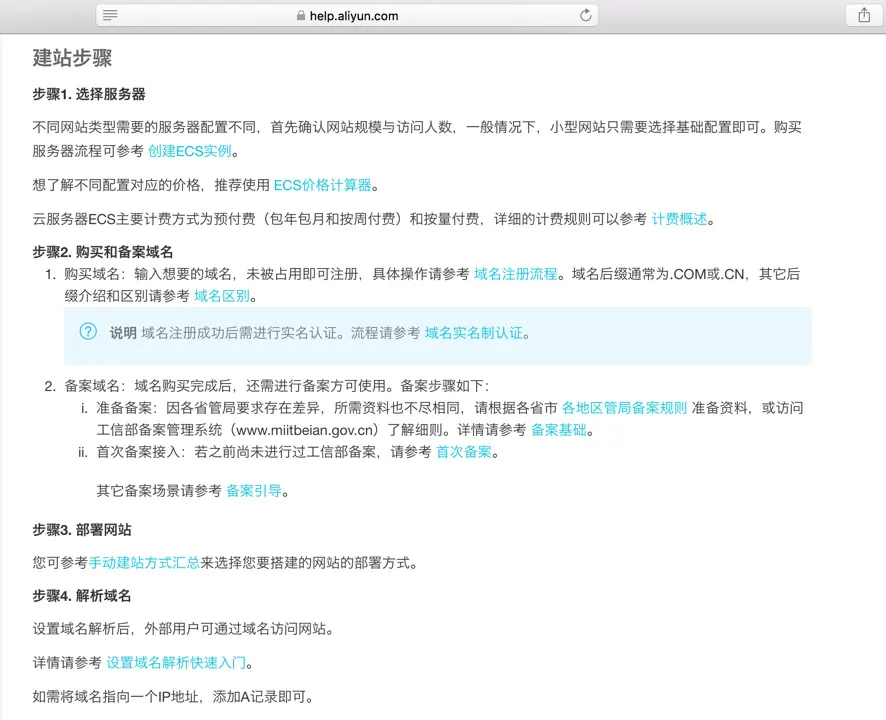Screen dimensions: 886x720
Task: Click the list item text 备案域名
Action: tap(92, 386)
